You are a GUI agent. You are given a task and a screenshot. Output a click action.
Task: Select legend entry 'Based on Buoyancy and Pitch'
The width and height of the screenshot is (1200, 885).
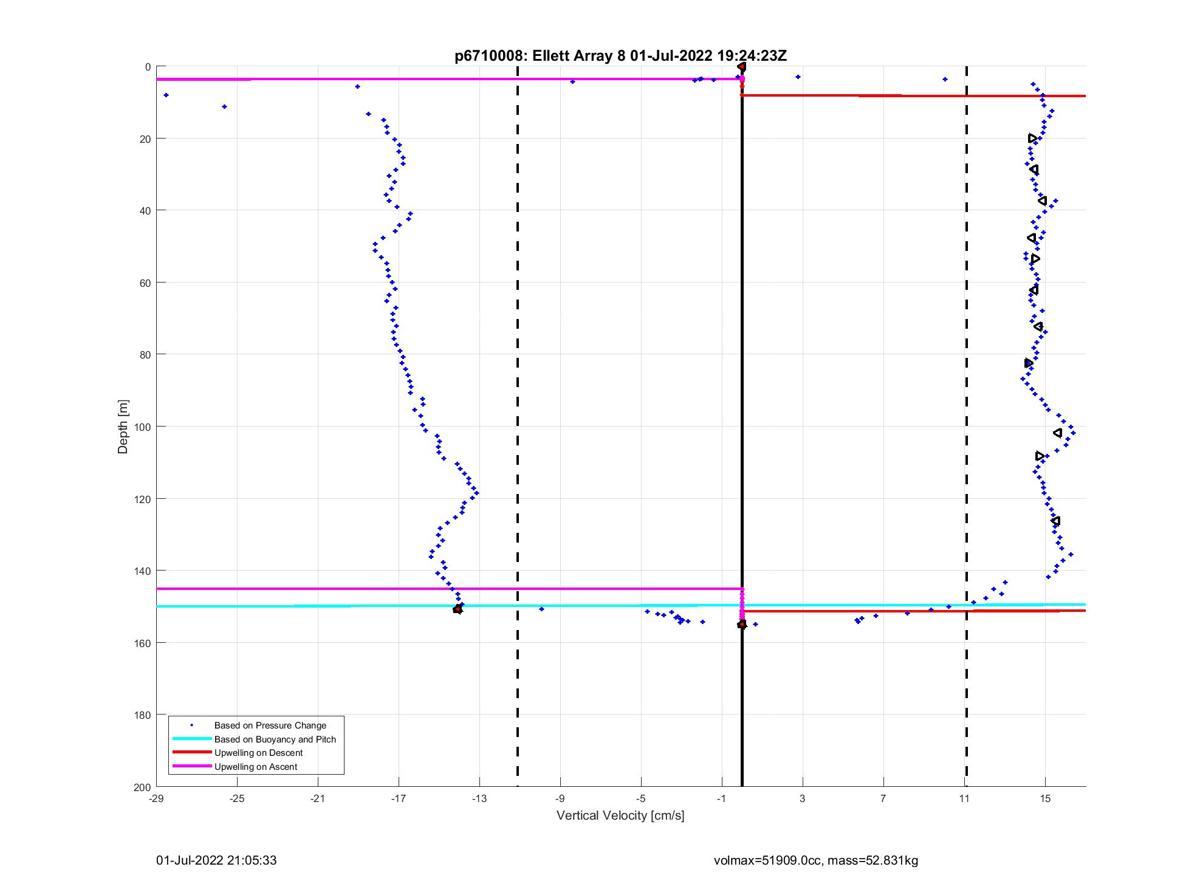(275, 739)
